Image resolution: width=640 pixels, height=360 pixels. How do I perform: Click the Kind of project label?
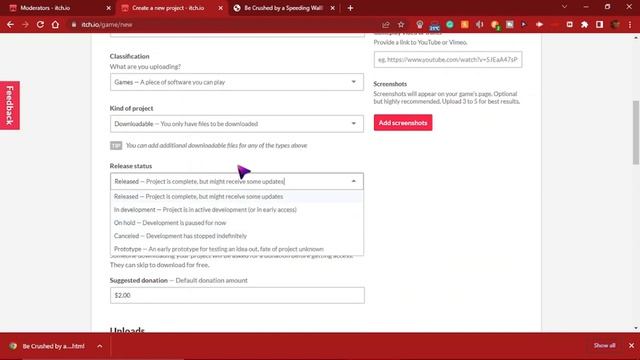[131, 108]
